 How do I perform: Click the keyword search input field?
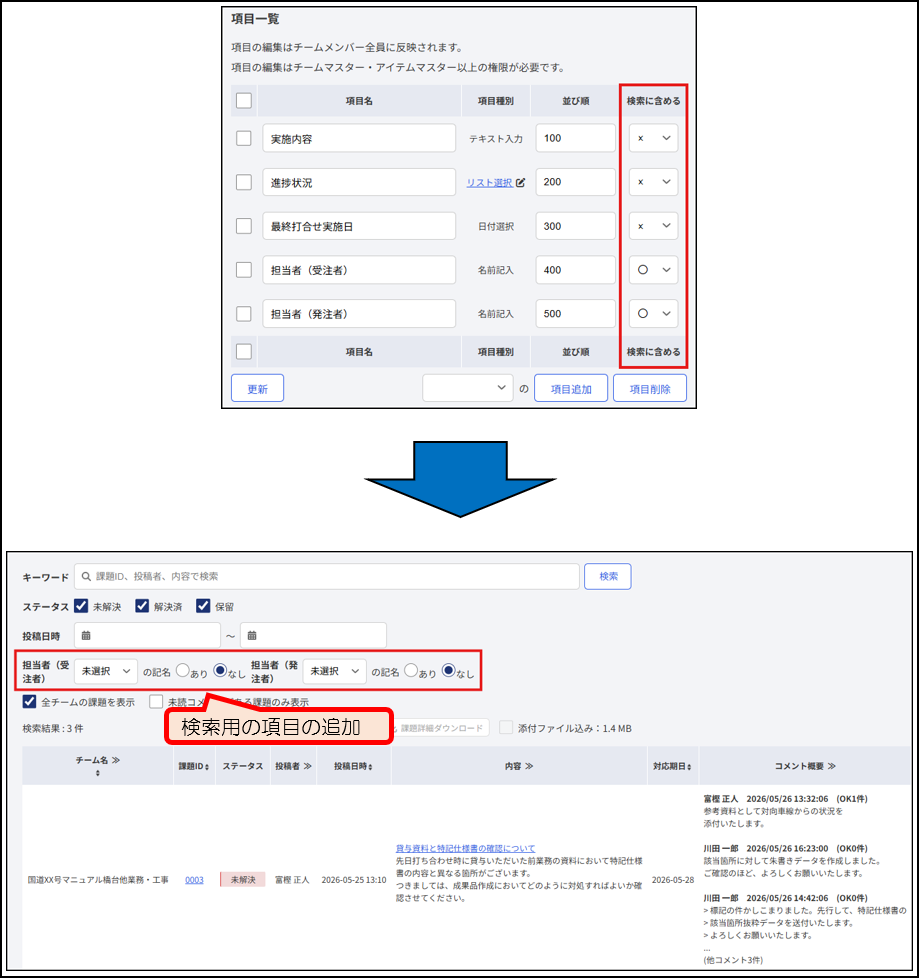coord(327,576)
